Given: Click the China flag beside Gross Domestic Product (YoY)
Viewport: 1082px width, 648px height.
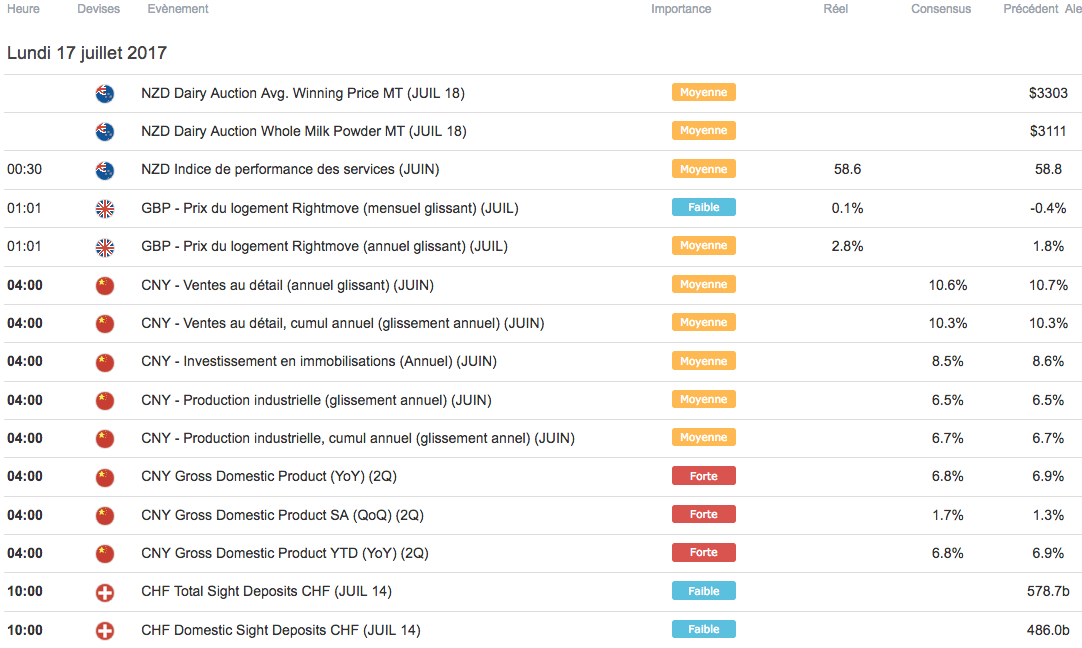Looking at the screenshot, I should pyautogui.click(x=104, y=477).
